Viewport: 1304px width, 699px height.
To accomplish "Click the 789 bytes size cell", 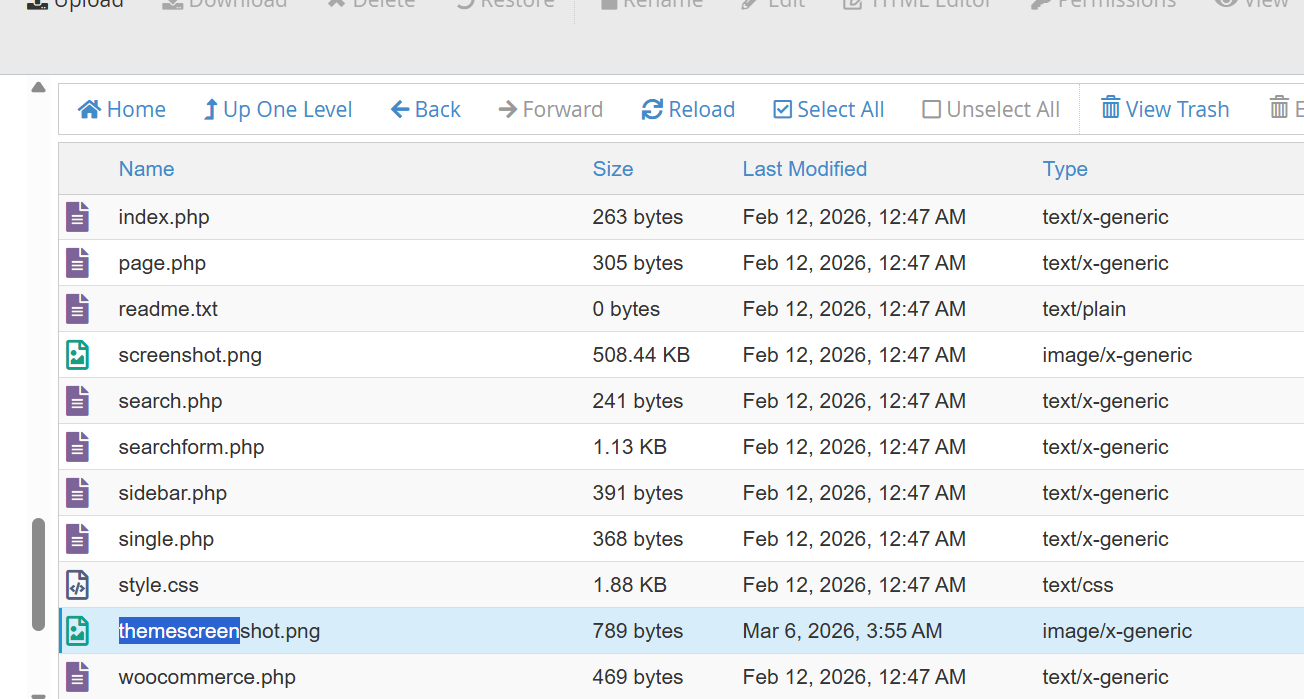I will point(638,631).
